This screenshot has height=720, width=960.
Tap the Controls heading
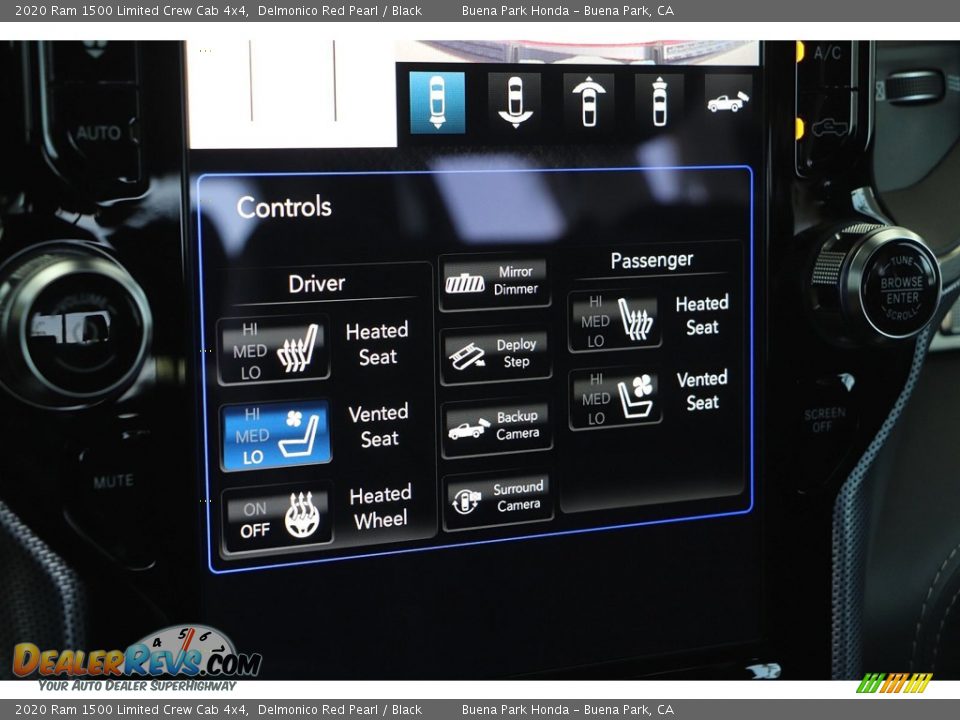[x=284, y=208]
